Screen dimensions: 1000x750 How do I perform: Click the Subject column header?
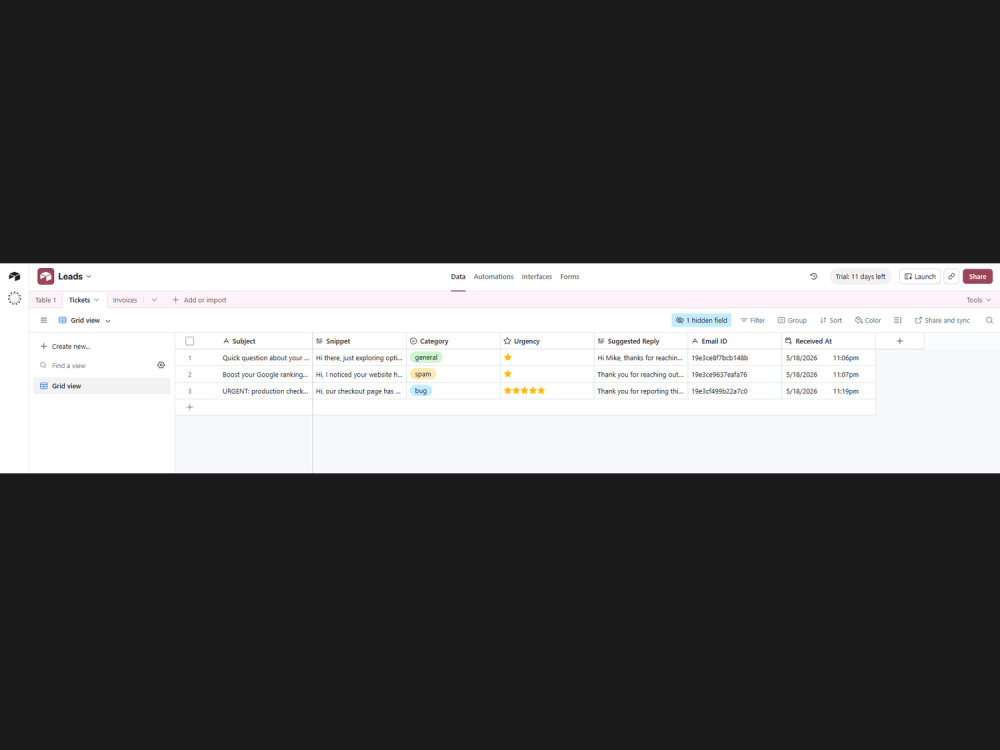(265, 341)
